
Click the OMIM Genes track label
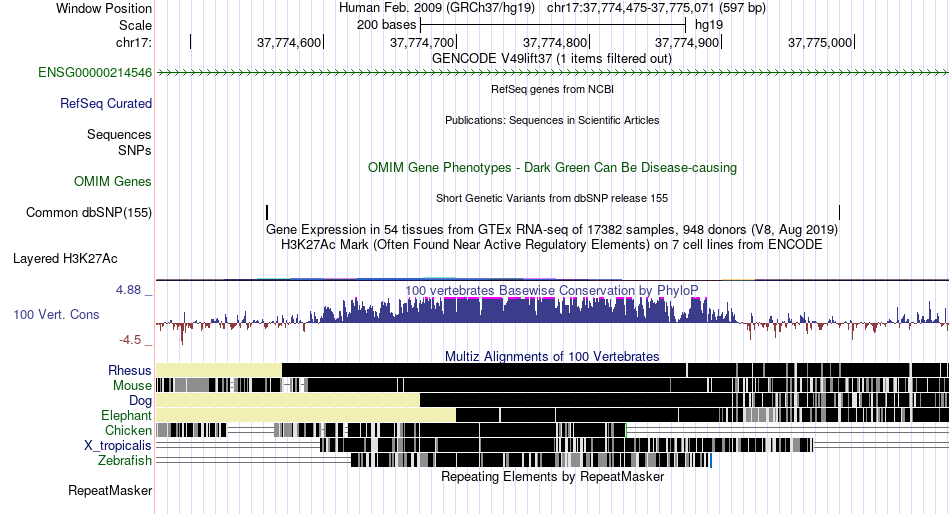pos(113,181)
